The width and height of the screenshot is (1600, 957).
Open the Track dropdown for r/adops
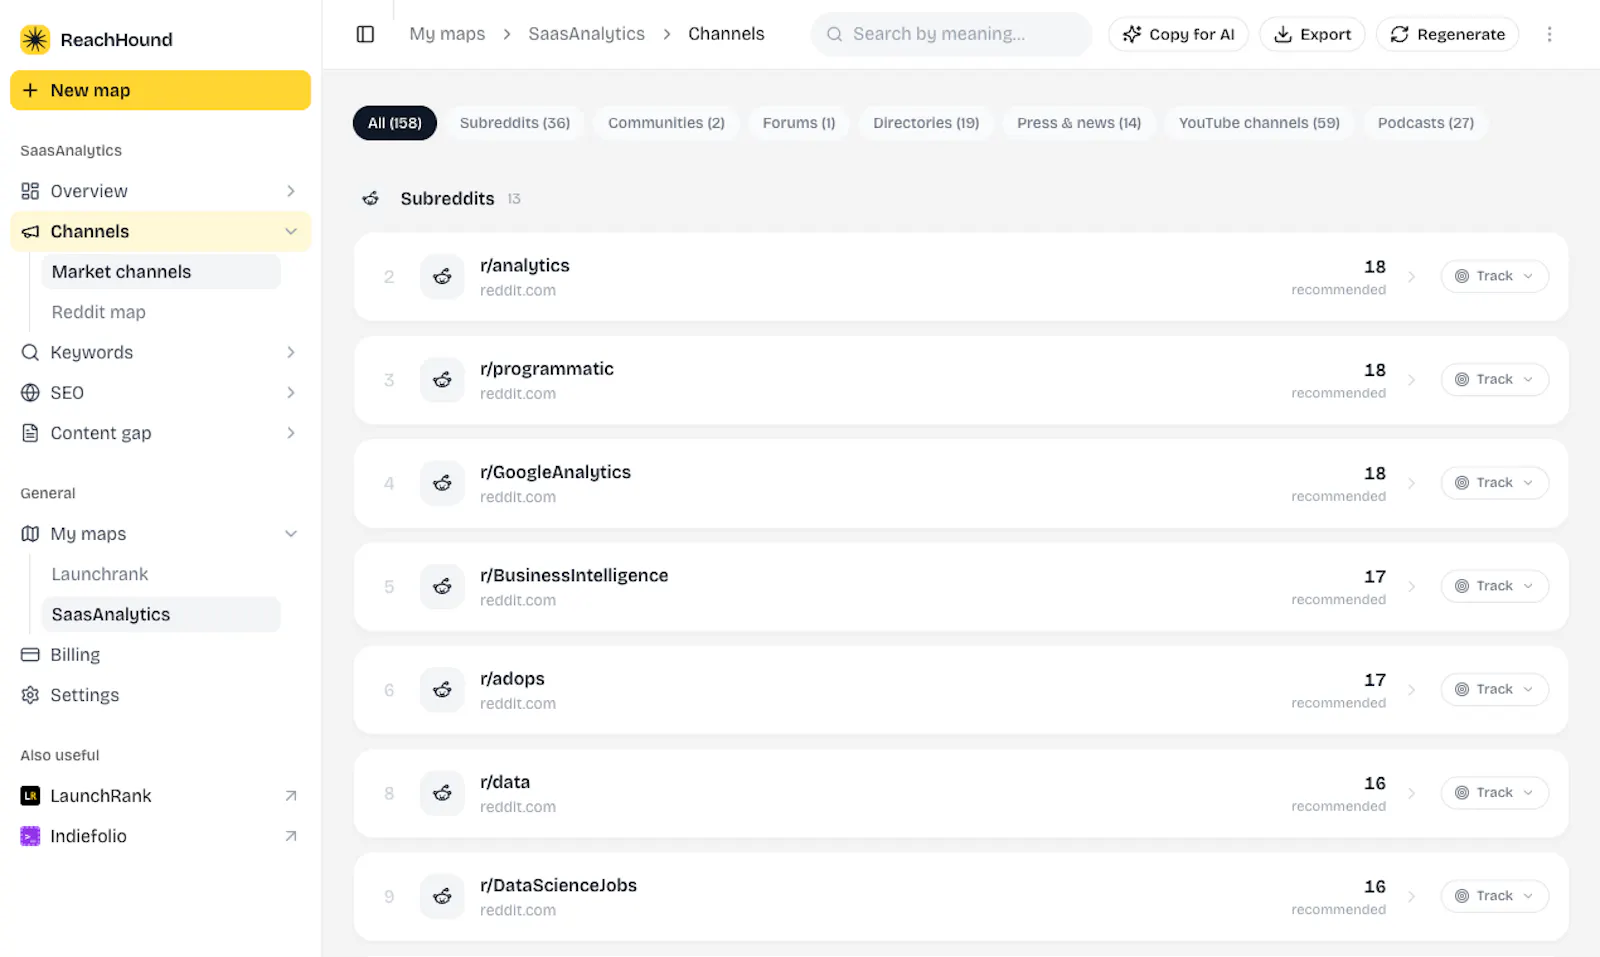pos(1495,689)
